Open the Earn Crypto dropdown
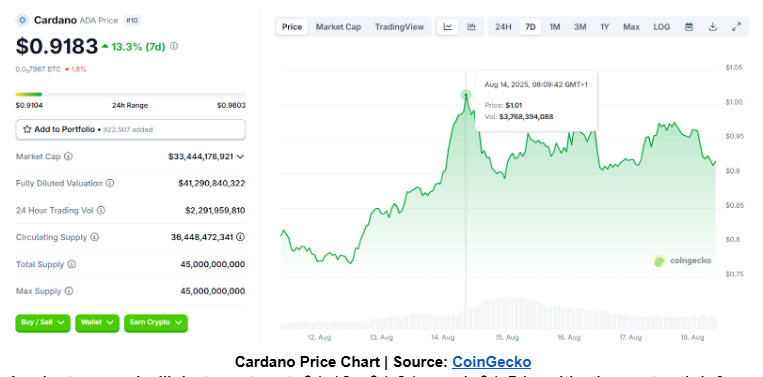The height and width of the screenshot is (377, 763). click(156, 323)
